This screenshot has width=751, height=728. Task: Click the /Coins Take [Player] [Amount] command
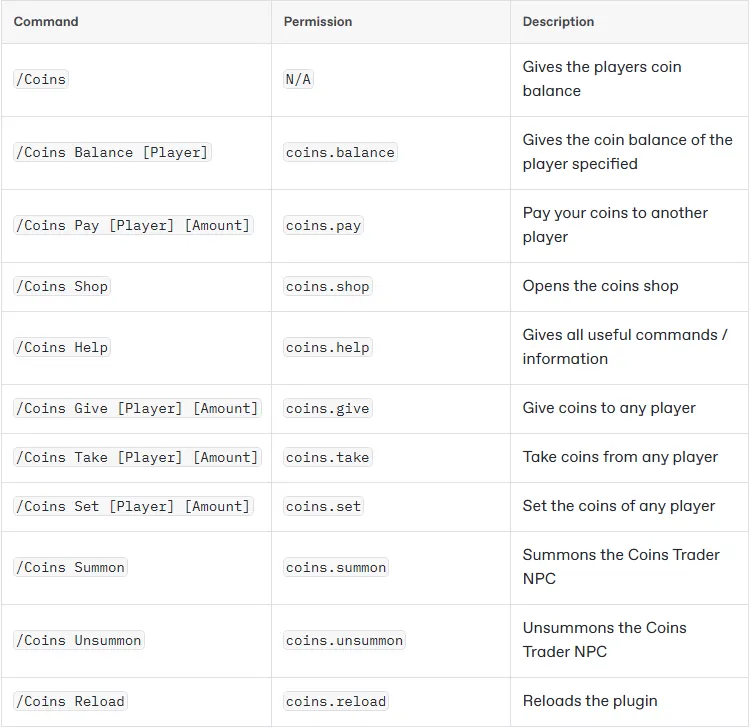tap(137, 457)
